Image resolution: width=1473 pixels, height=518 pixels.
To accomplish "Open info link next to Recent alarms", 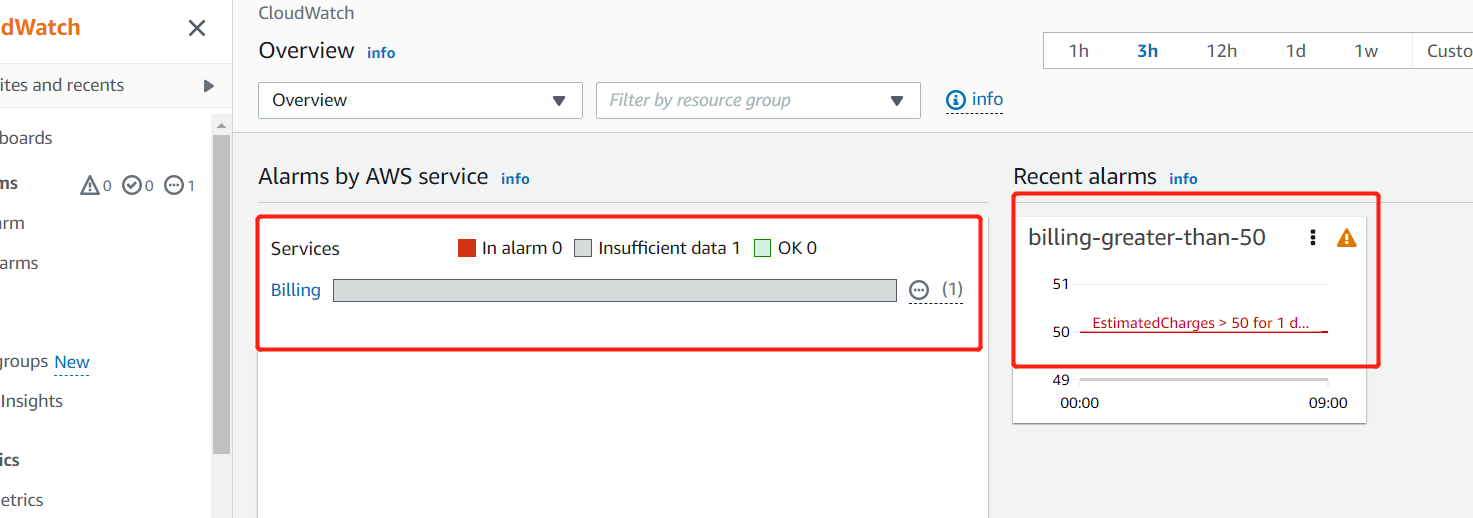I will pos(1183,179).
